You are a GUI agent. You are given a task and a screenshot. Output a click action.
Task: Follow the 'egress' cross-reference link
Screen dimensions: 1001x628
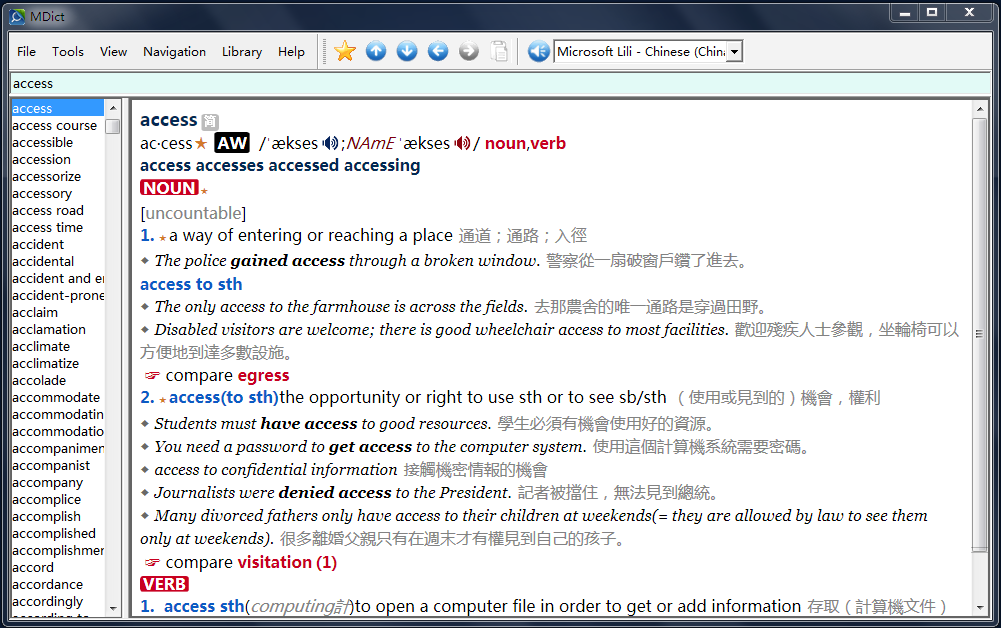(x=263, y=375)
